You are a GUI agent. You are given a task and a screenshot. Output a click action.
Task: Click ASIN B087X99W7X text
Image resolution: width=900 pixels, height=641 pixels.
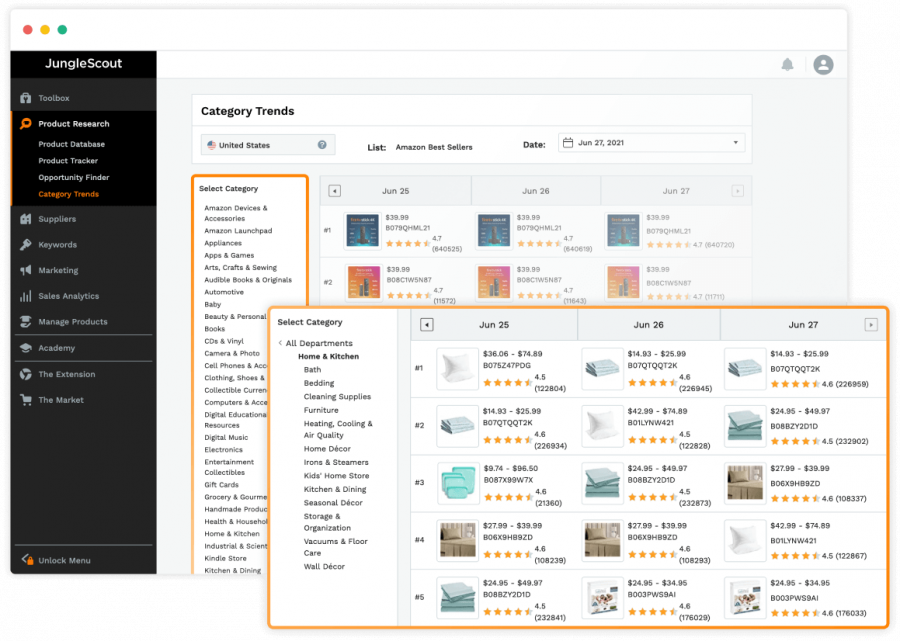(509, 480)
